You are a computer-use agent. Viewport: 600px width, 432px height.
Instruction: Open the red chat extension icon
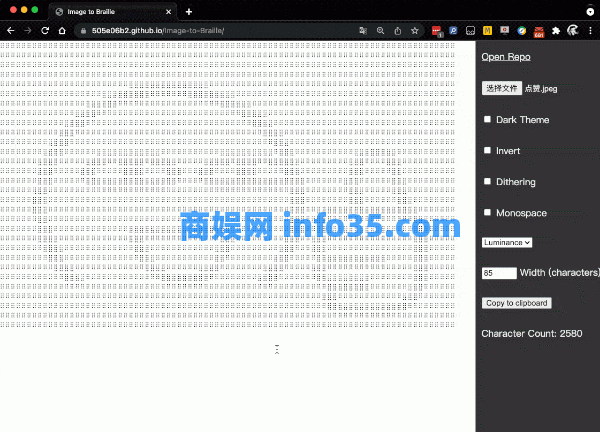[437, 31]
